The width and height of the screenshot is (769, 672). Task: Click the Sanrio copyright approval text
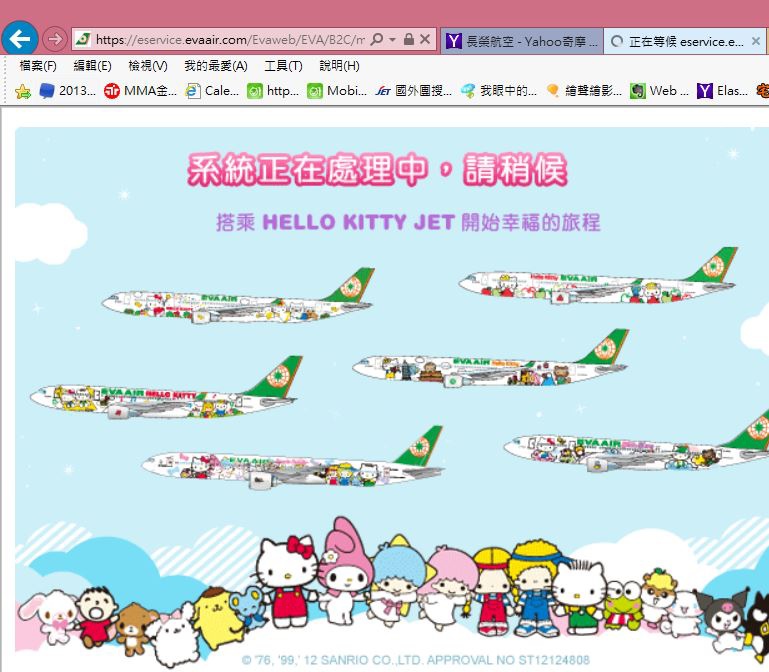[416, 660]
